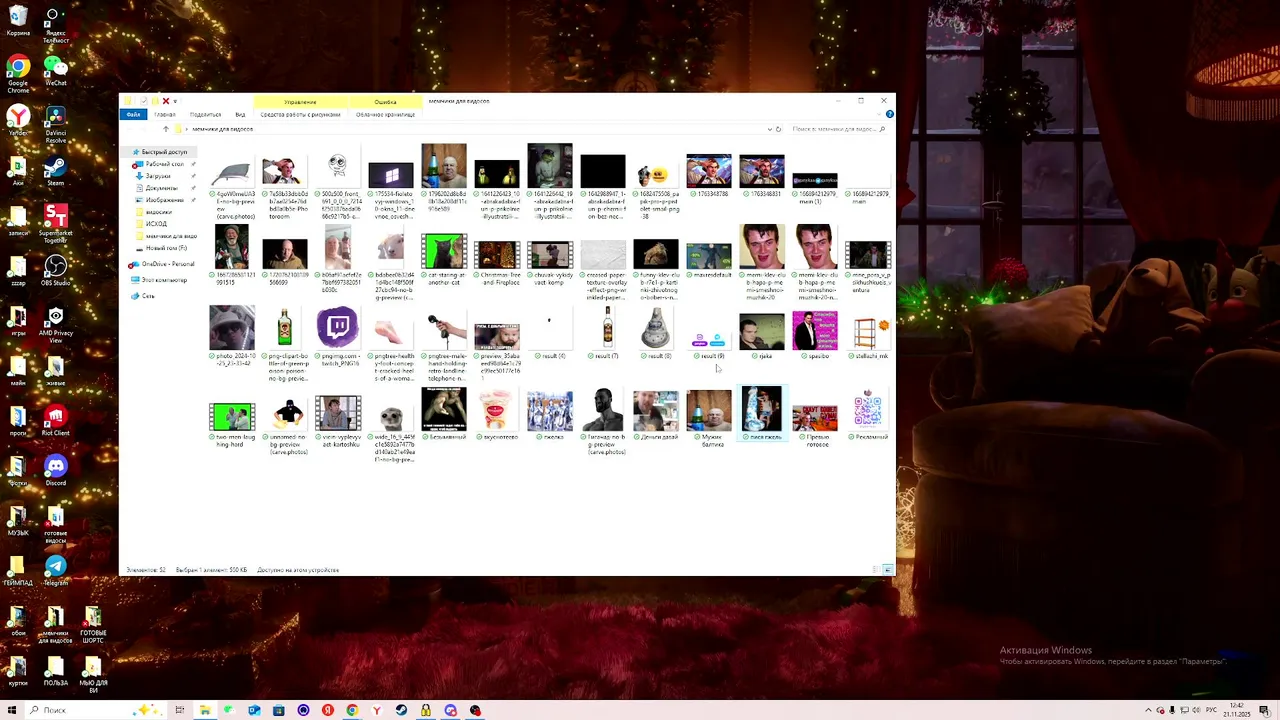Select the green poison bottle png-clipart file
The image size is (1280, 720).
tap(285, 344)
